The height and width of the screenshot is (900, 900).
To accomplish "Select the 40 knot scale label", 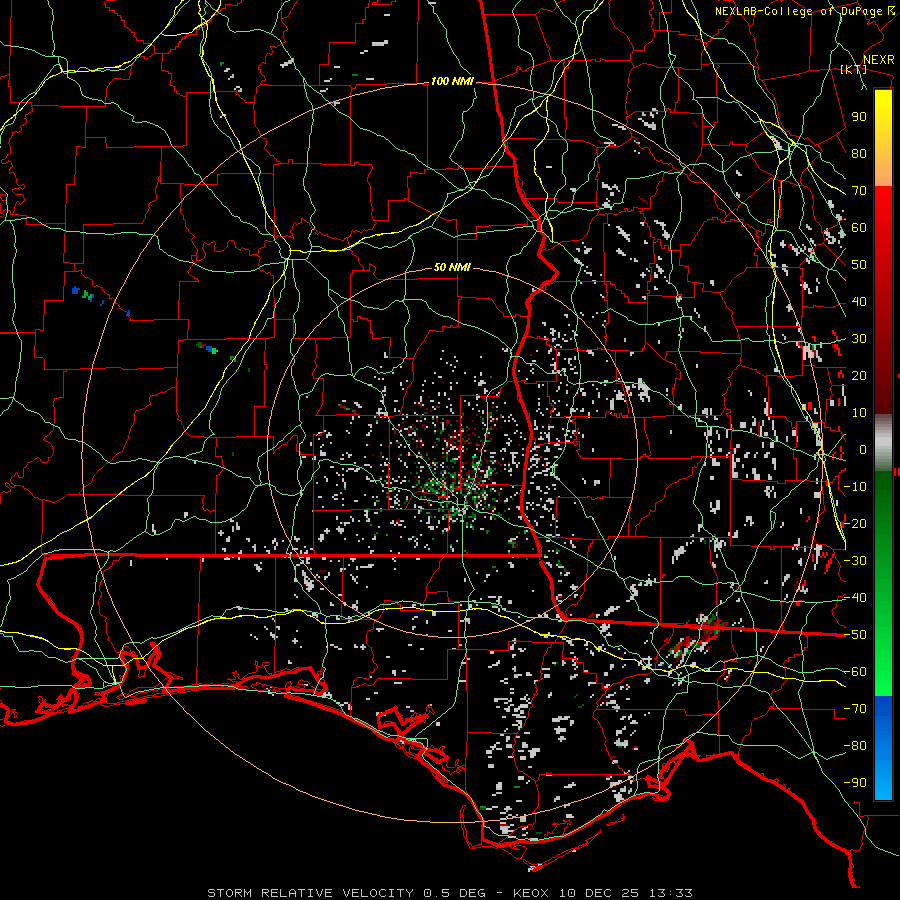I will [x=859, y=301].
